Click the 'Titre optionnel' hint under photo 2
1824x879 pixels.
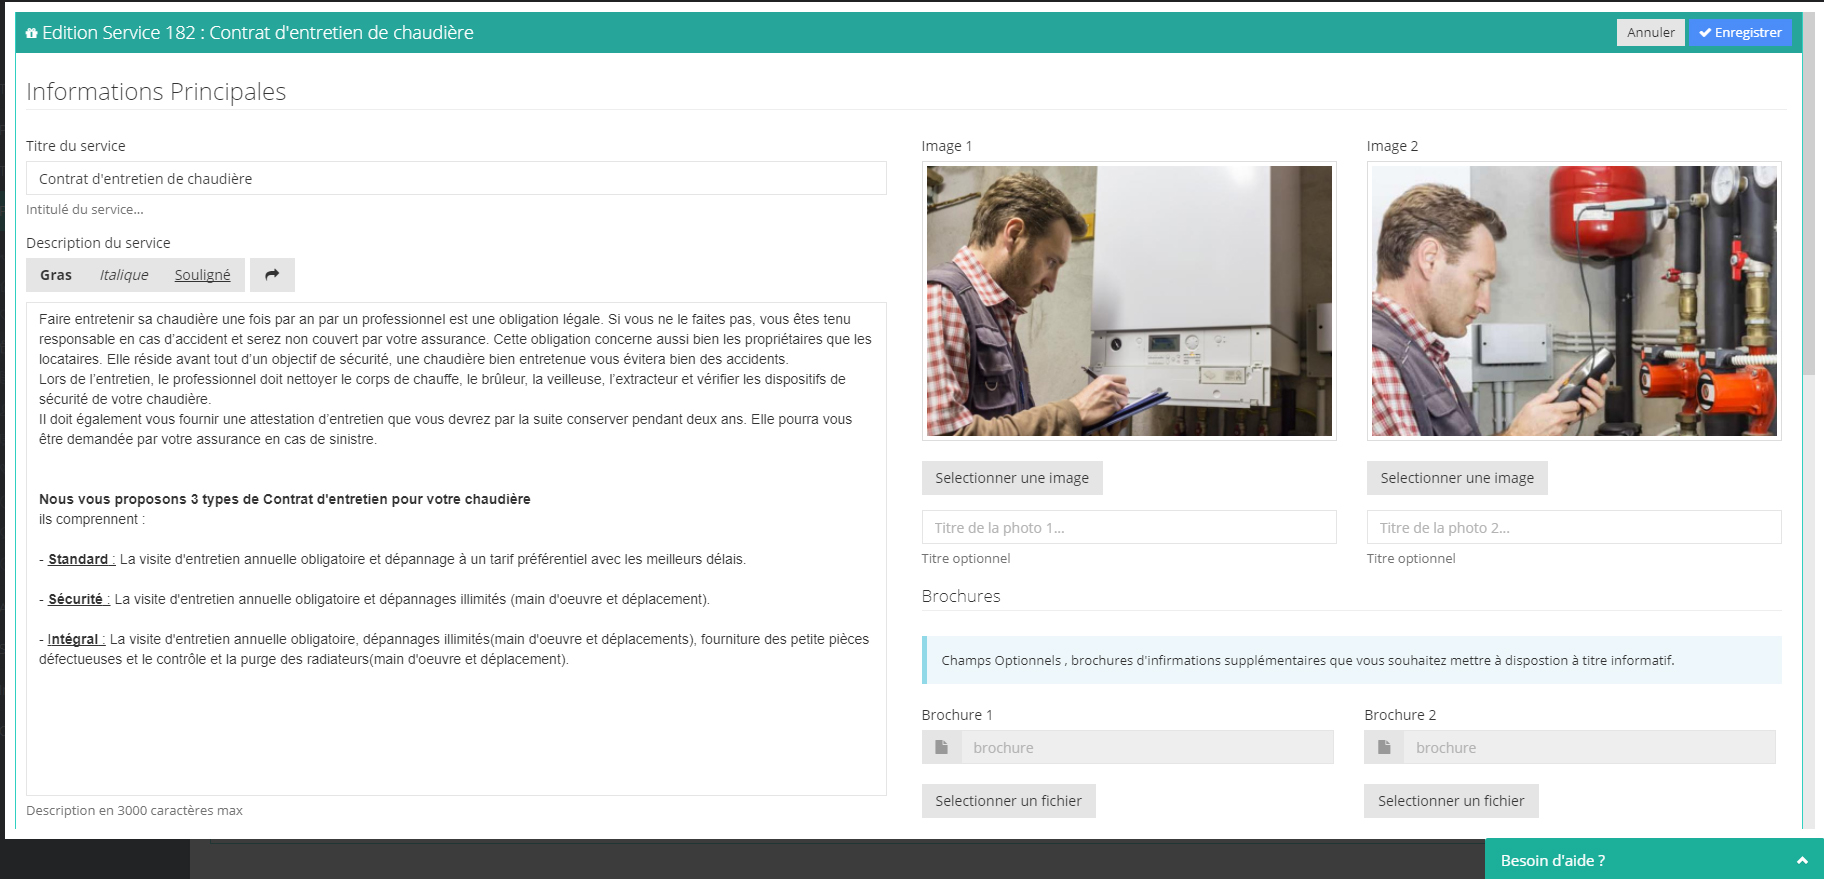[x=1411, y=558]
